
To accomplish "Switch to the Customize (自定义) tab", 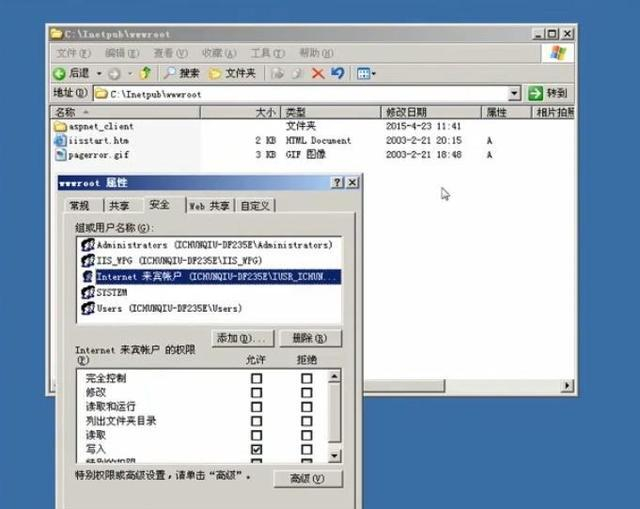I will click(255, 206).
